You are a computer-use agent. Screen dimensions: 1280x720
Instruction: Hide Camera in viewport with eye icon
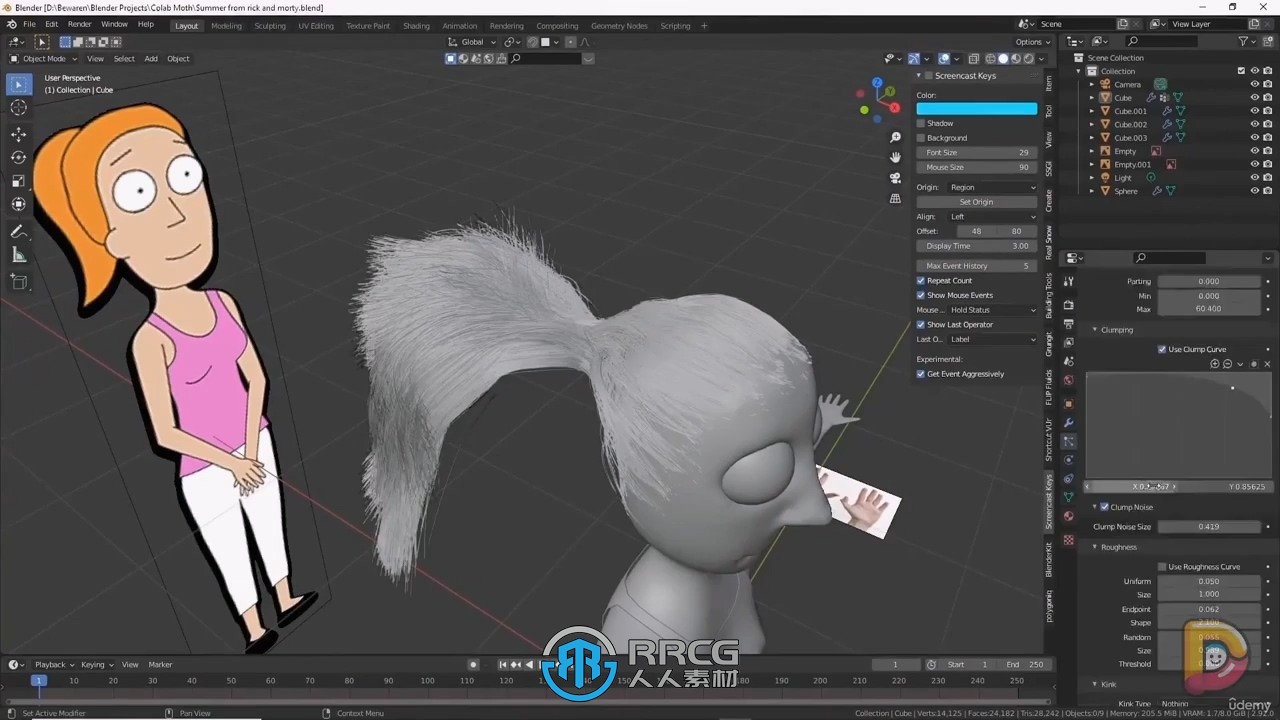(x=1255, y=84)
